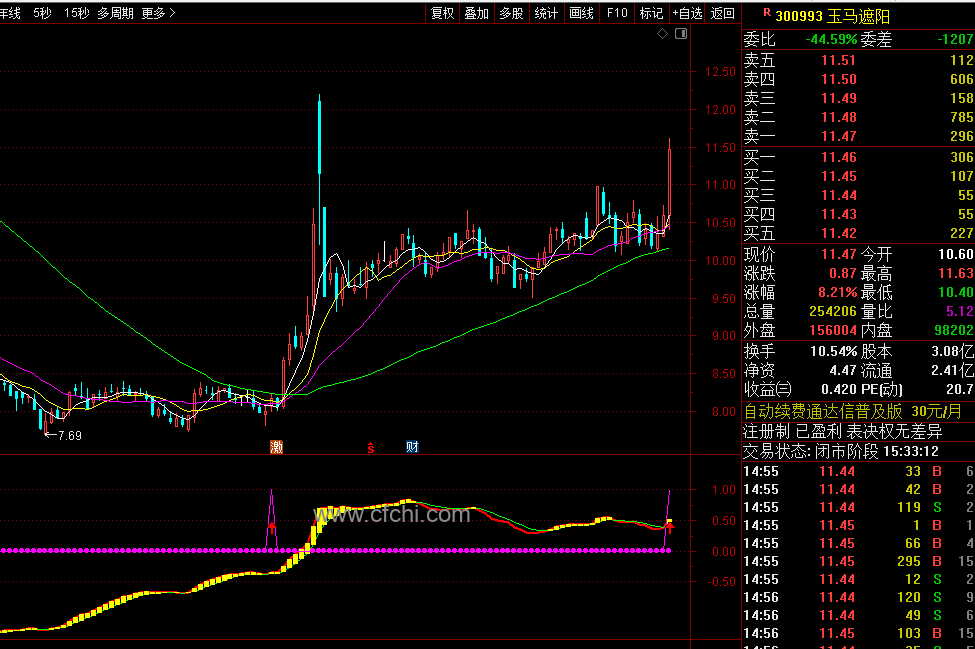Click the red S marker on timeline
The height and width of the screenshot is (649, 975).
click(x=371, y=447)
